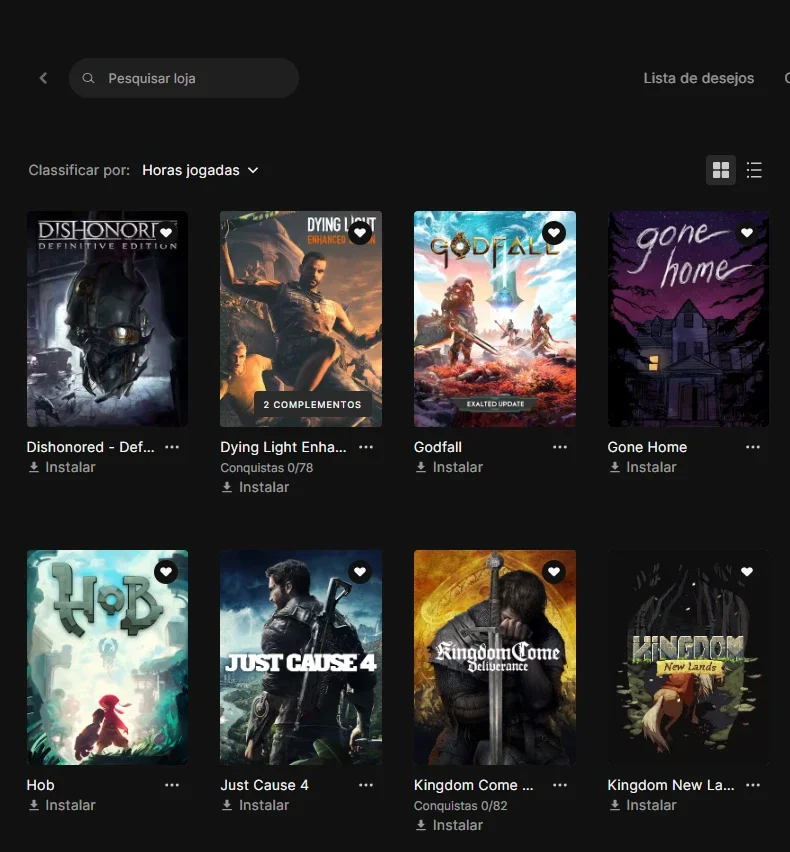Screen dimensions: 790x852
Task: Open the Kingdom New Lands cover thumbnail
Action: click(x=688, y=657)
